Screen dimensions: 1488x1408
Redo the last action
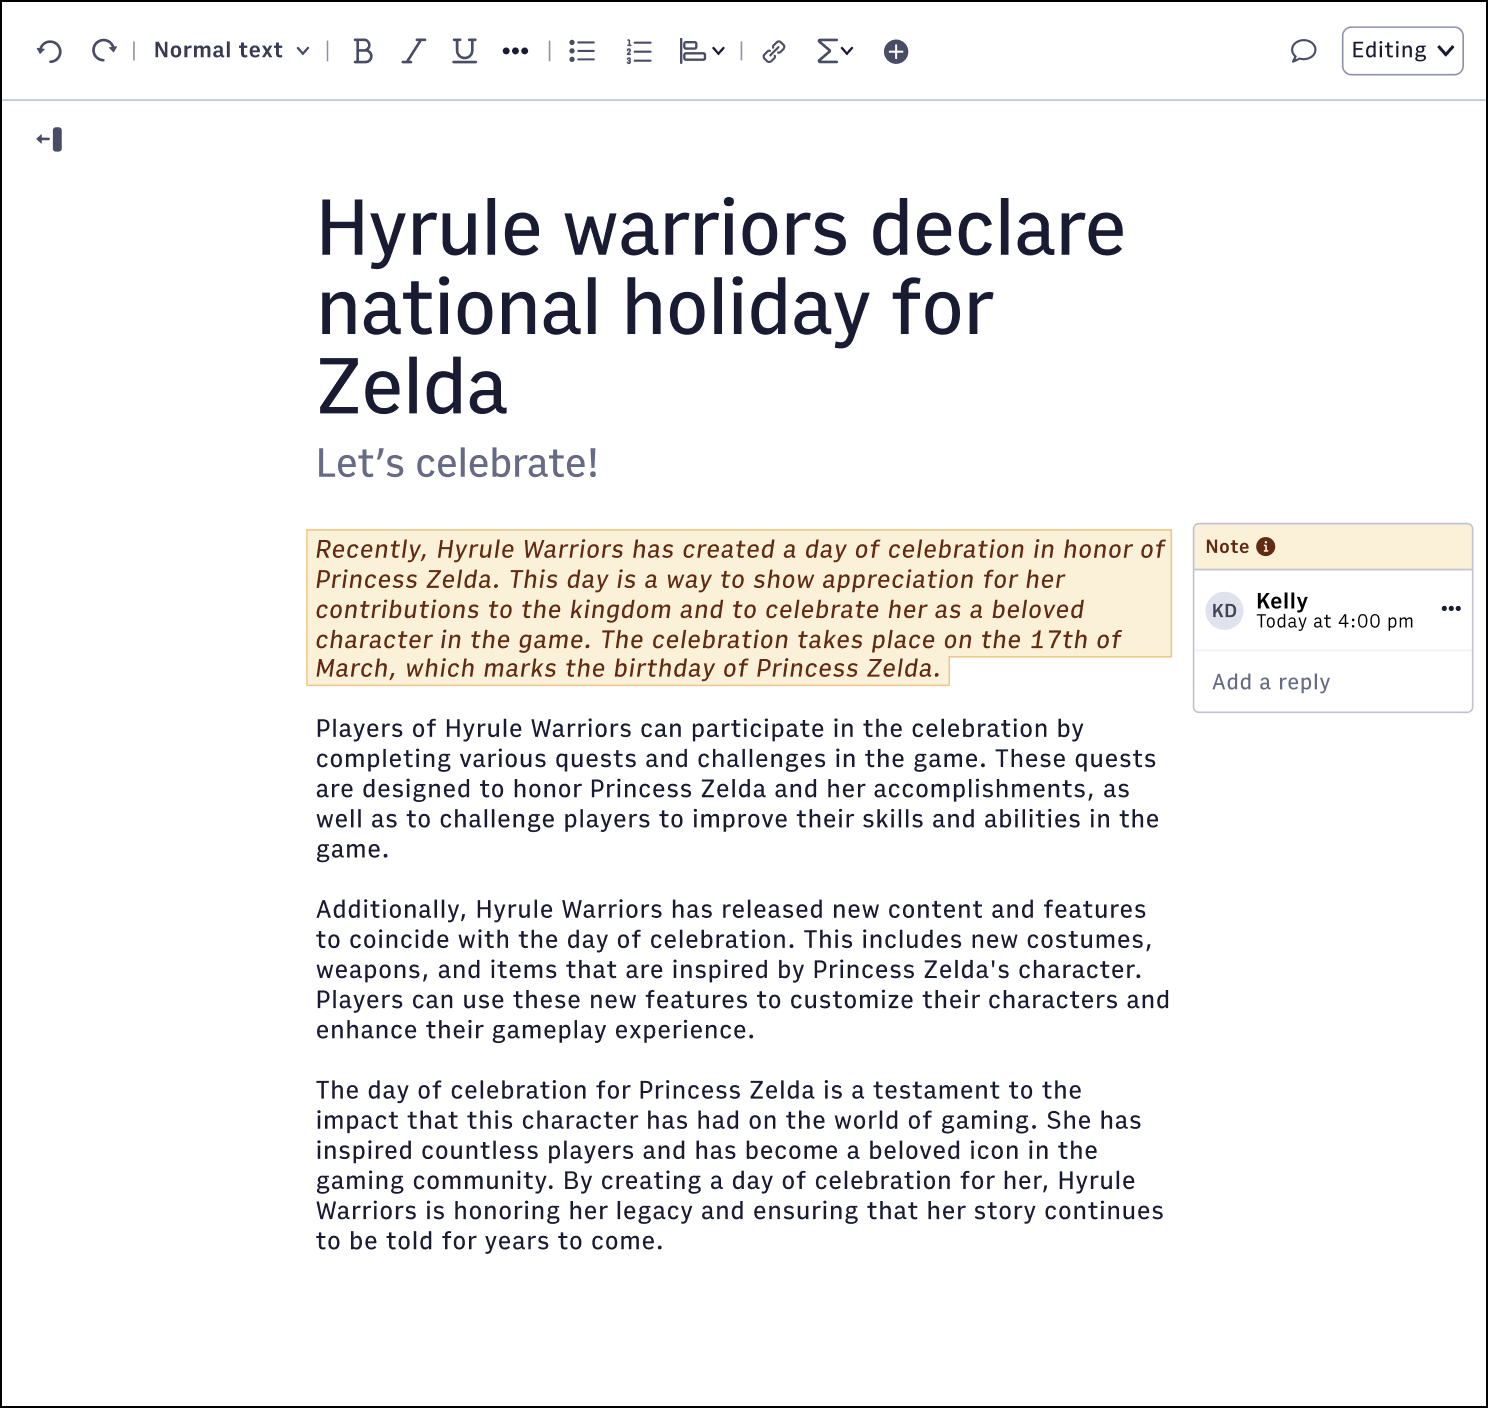104,51
